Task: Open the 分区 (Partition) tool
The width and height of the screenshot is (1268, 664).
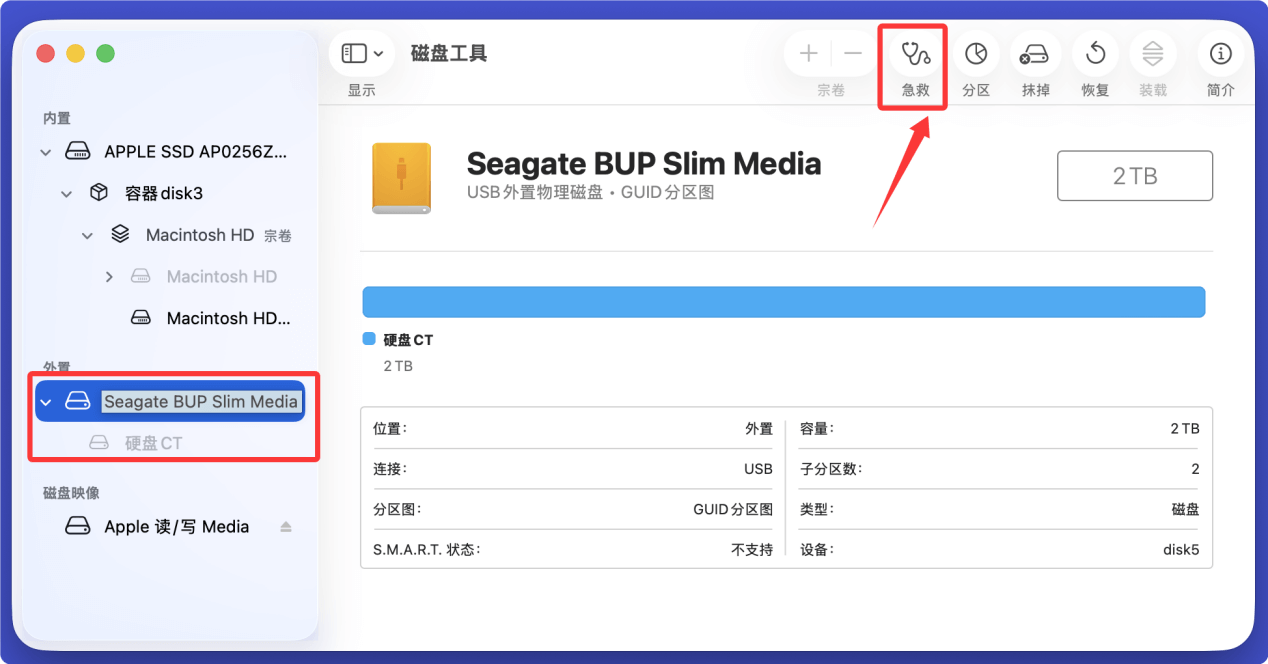Action: click(x=976, y=54)
